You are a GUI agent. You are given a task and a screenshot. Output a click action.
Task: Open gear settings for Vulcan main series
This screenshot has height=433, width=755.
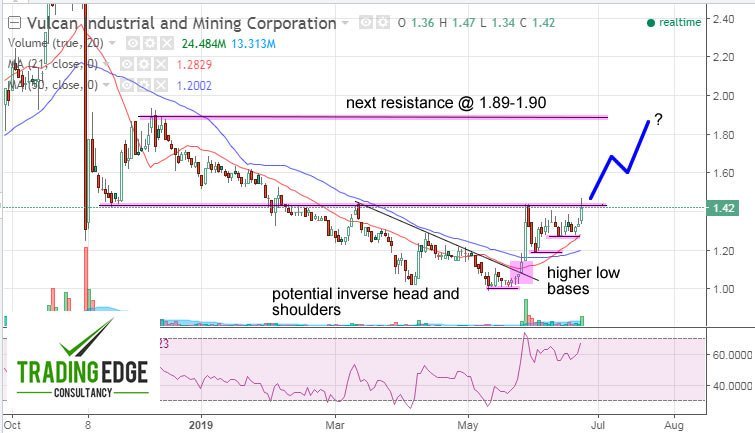pos(383,22)
